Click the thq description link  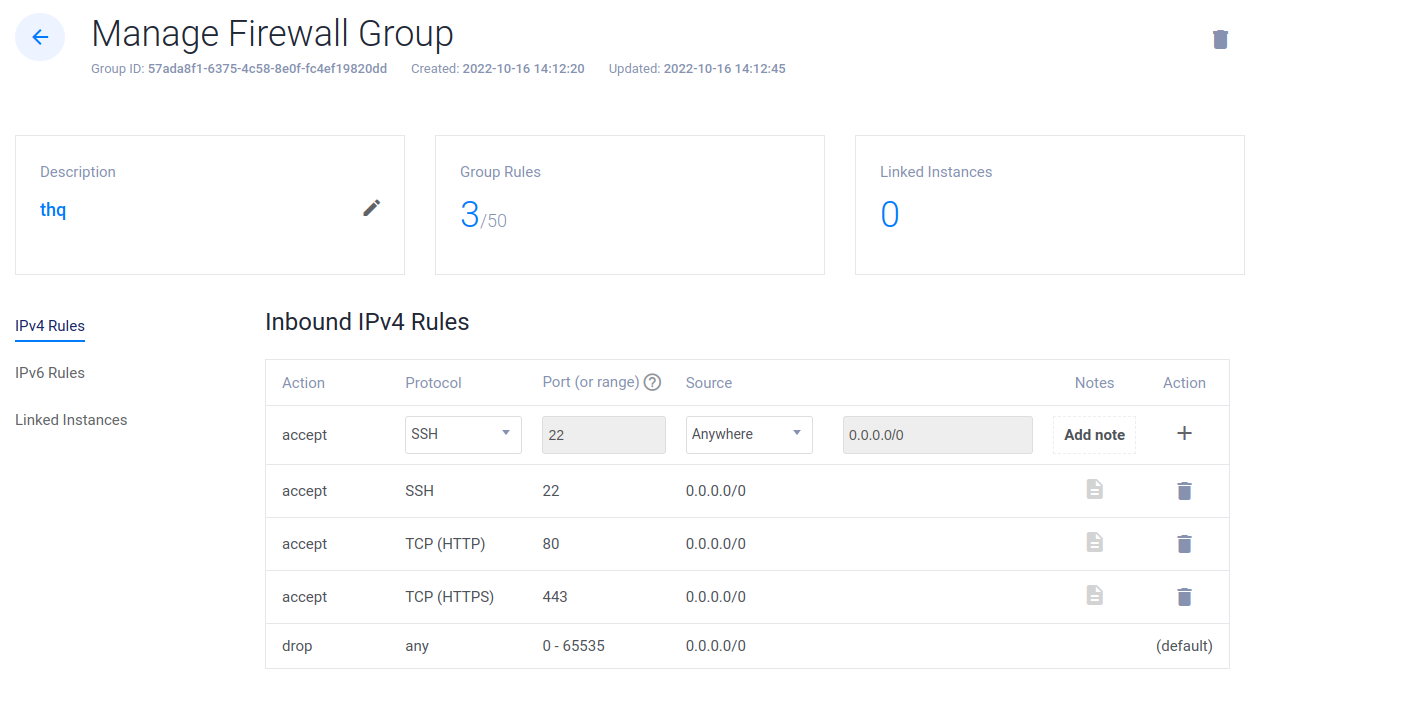(x=53, y=210)
